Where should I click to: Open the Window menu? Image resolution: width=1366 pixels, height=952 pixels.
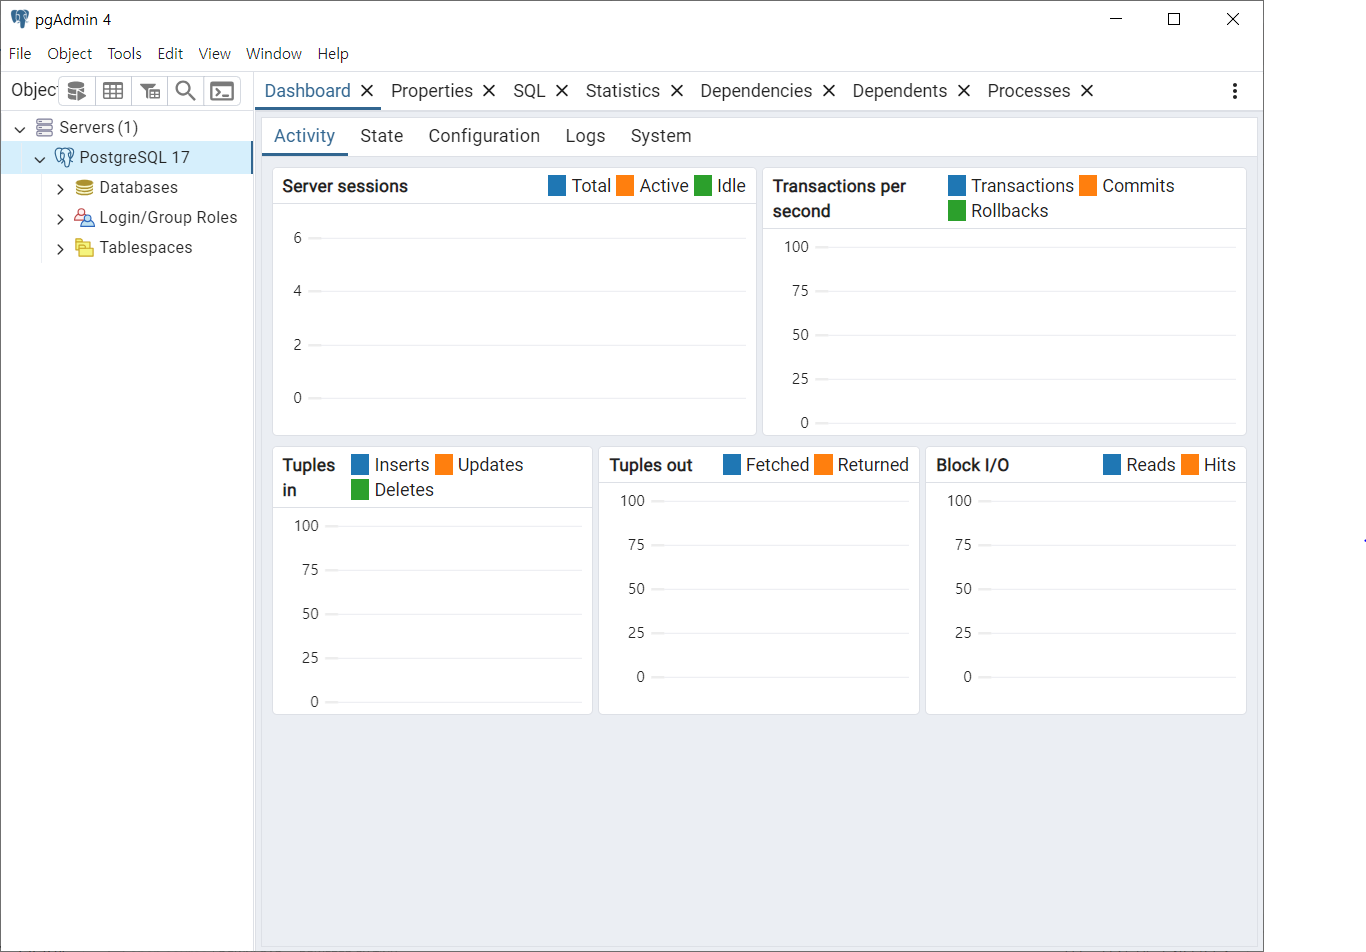[274, 54]
